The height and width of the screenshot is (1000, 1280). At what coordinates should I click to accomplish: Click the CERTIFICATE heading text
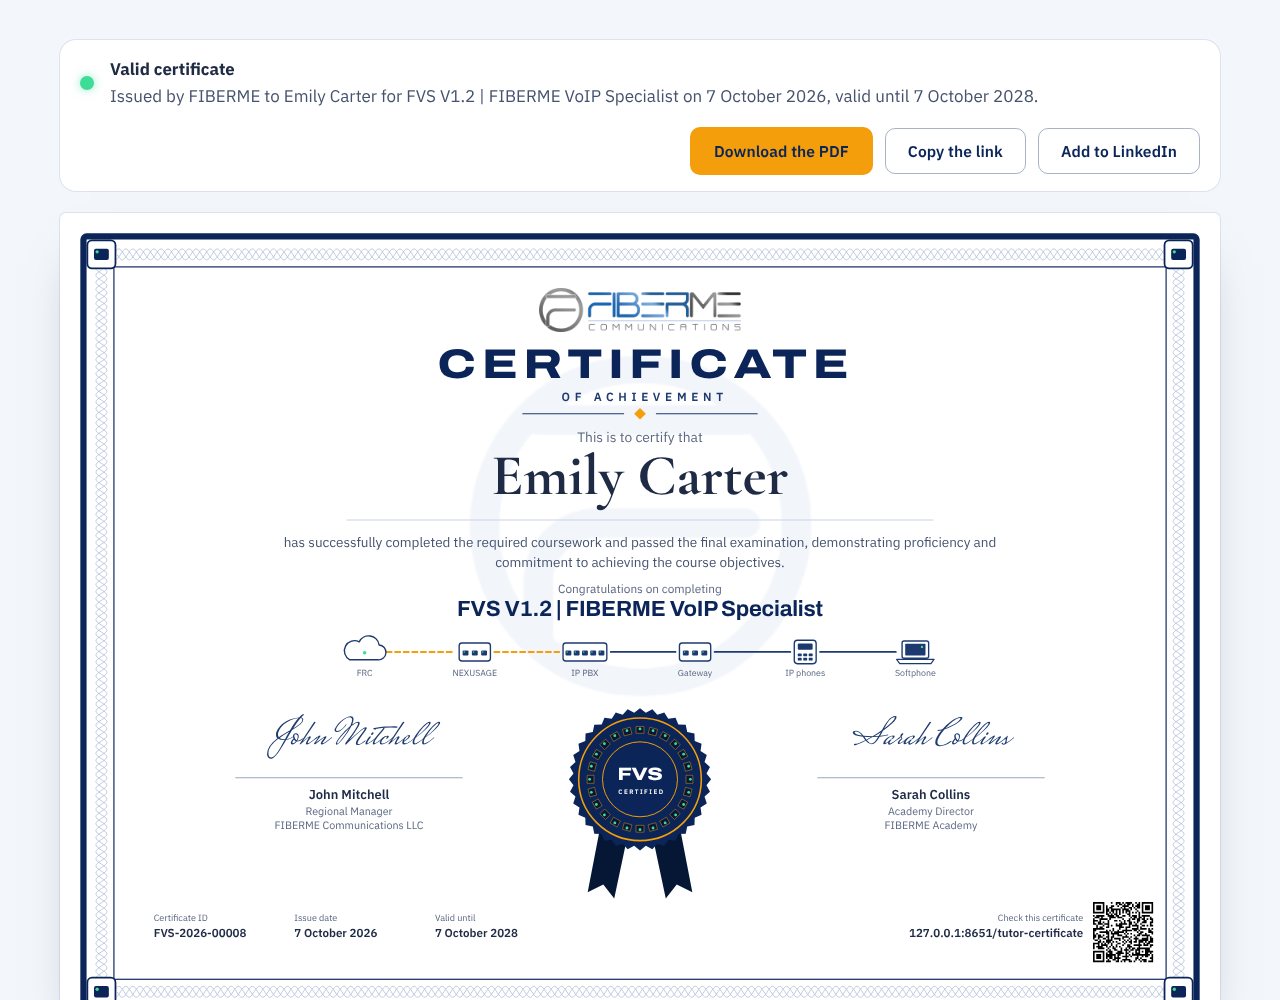(x=643, y=364)
